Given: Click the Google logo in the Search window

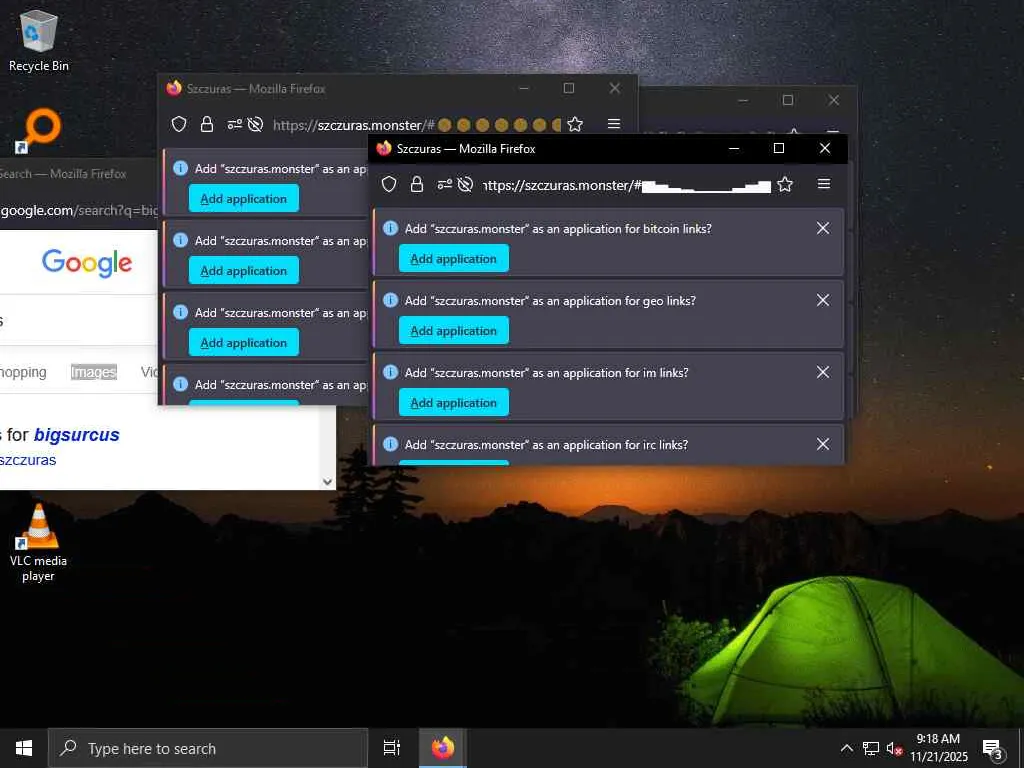Looking at the screenshot, I should pyautogui.click(x=87, y=263).
